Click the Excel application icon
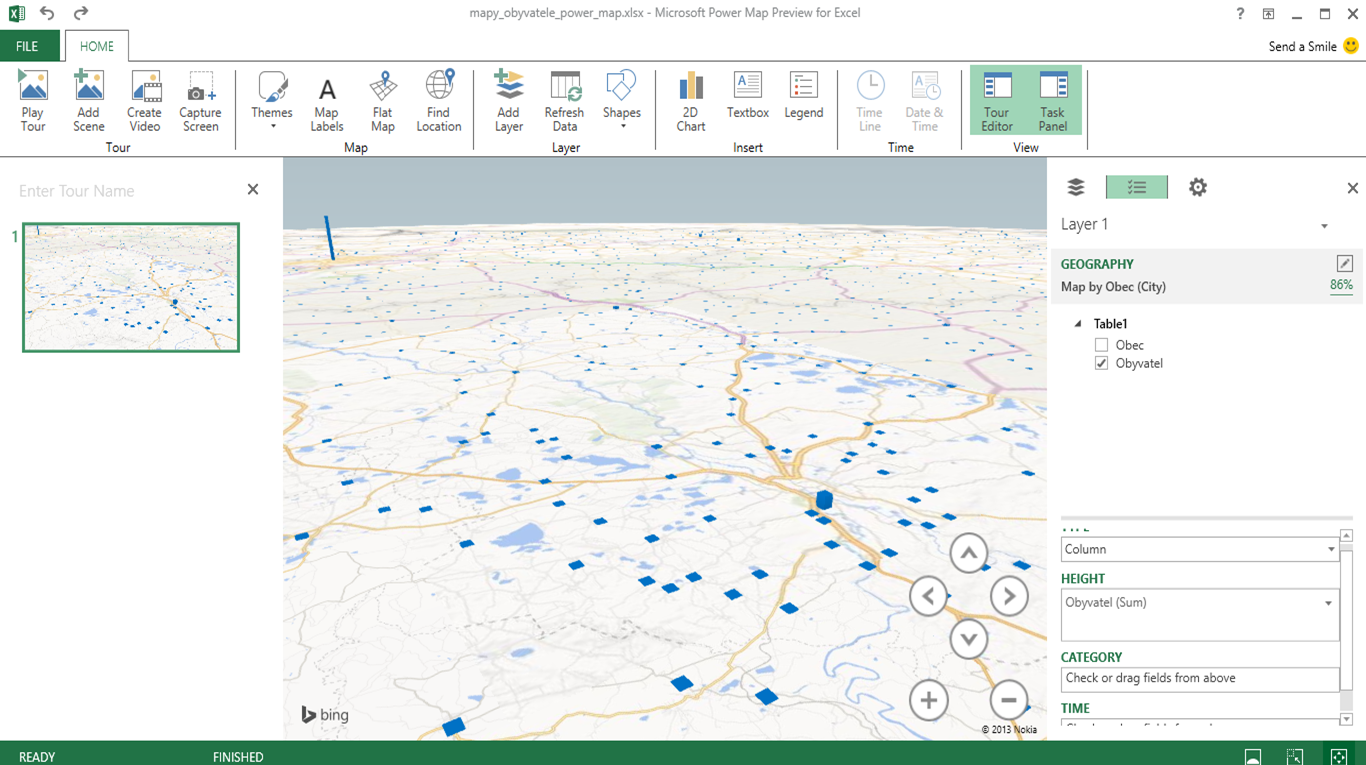Screen dimensions: 1366x765 tap(16, 13)
